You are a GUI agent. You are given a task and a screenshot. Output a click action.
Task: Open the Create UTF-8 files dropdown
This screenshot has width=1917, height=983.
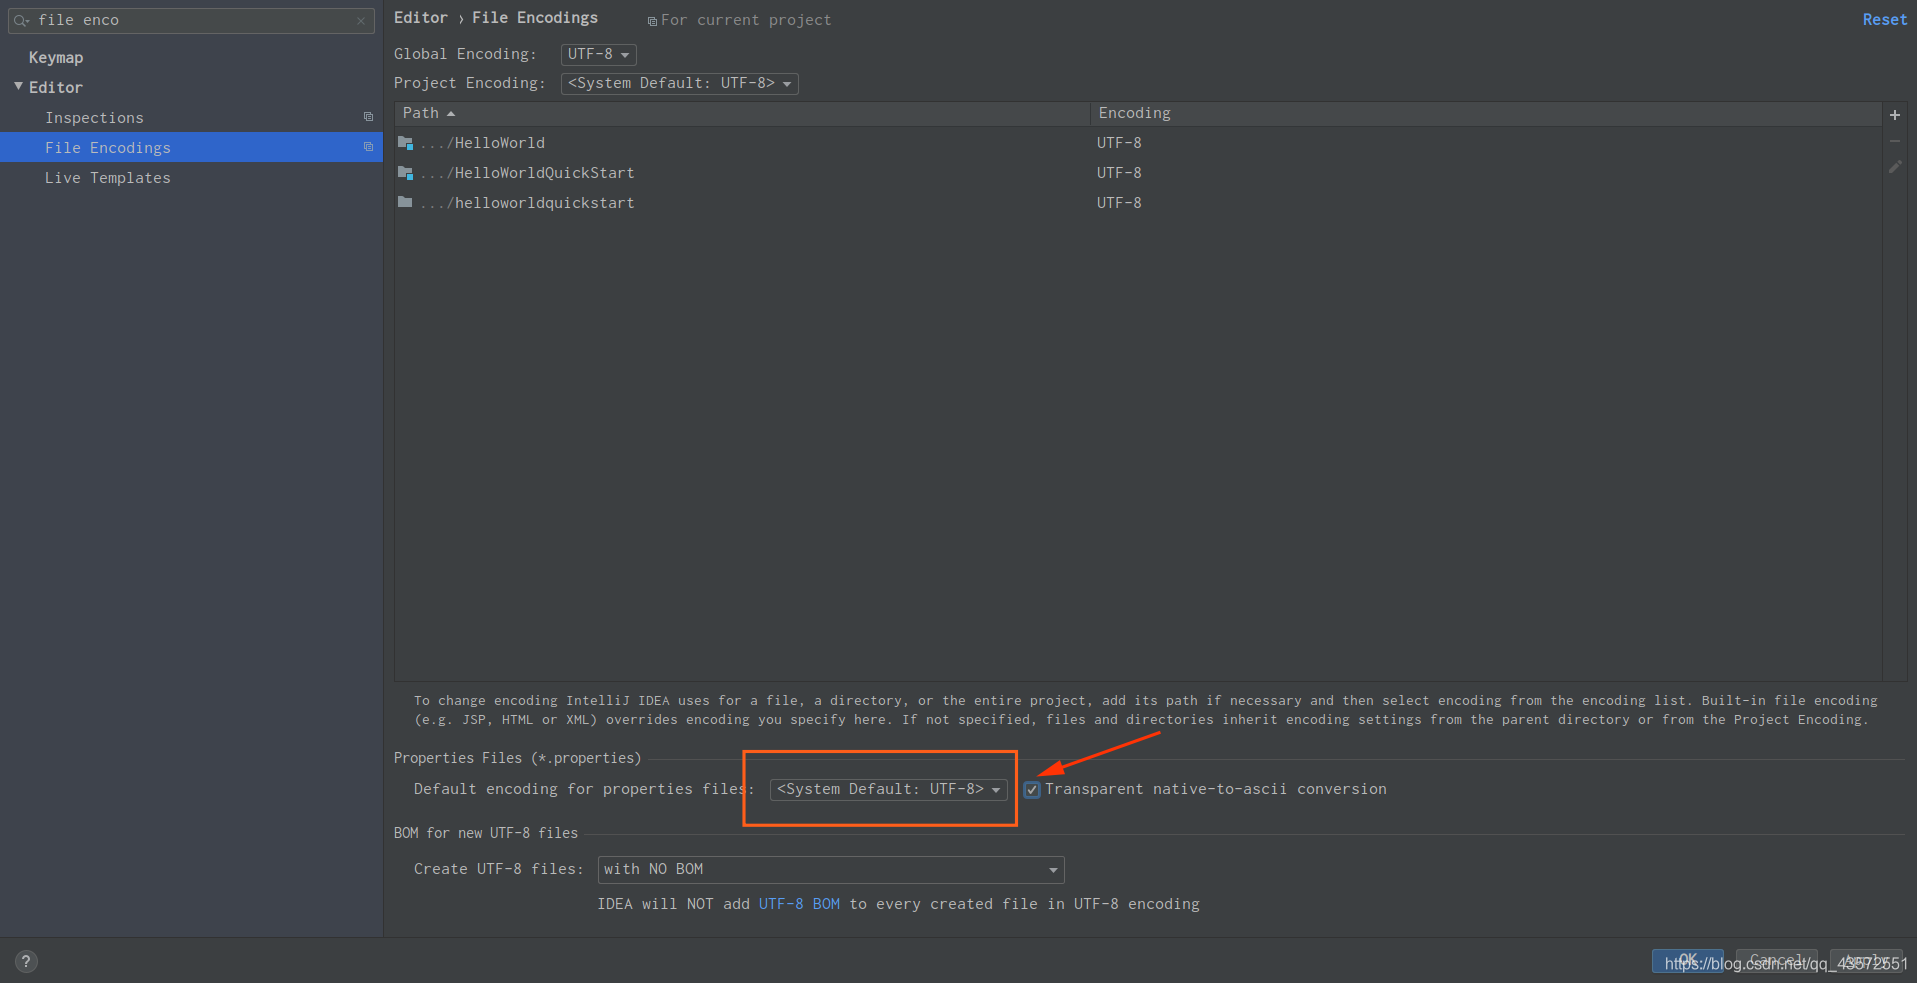click(831, 870)
